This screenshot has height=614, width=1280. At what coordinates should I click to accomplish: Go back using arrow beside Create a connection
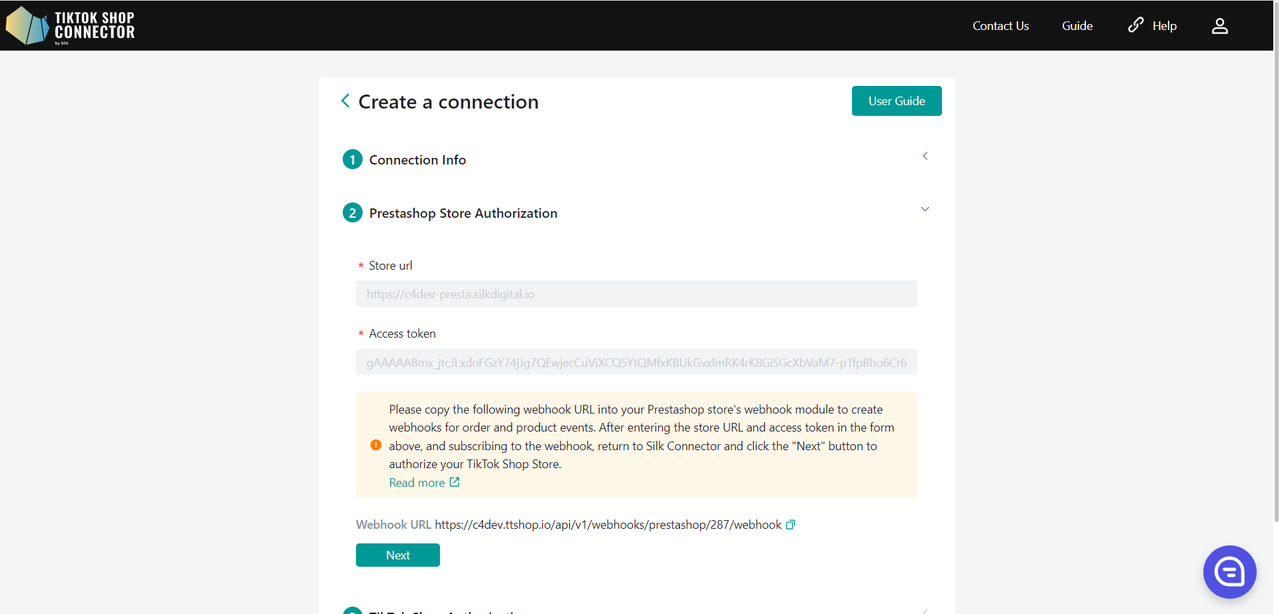click(345, 101)
